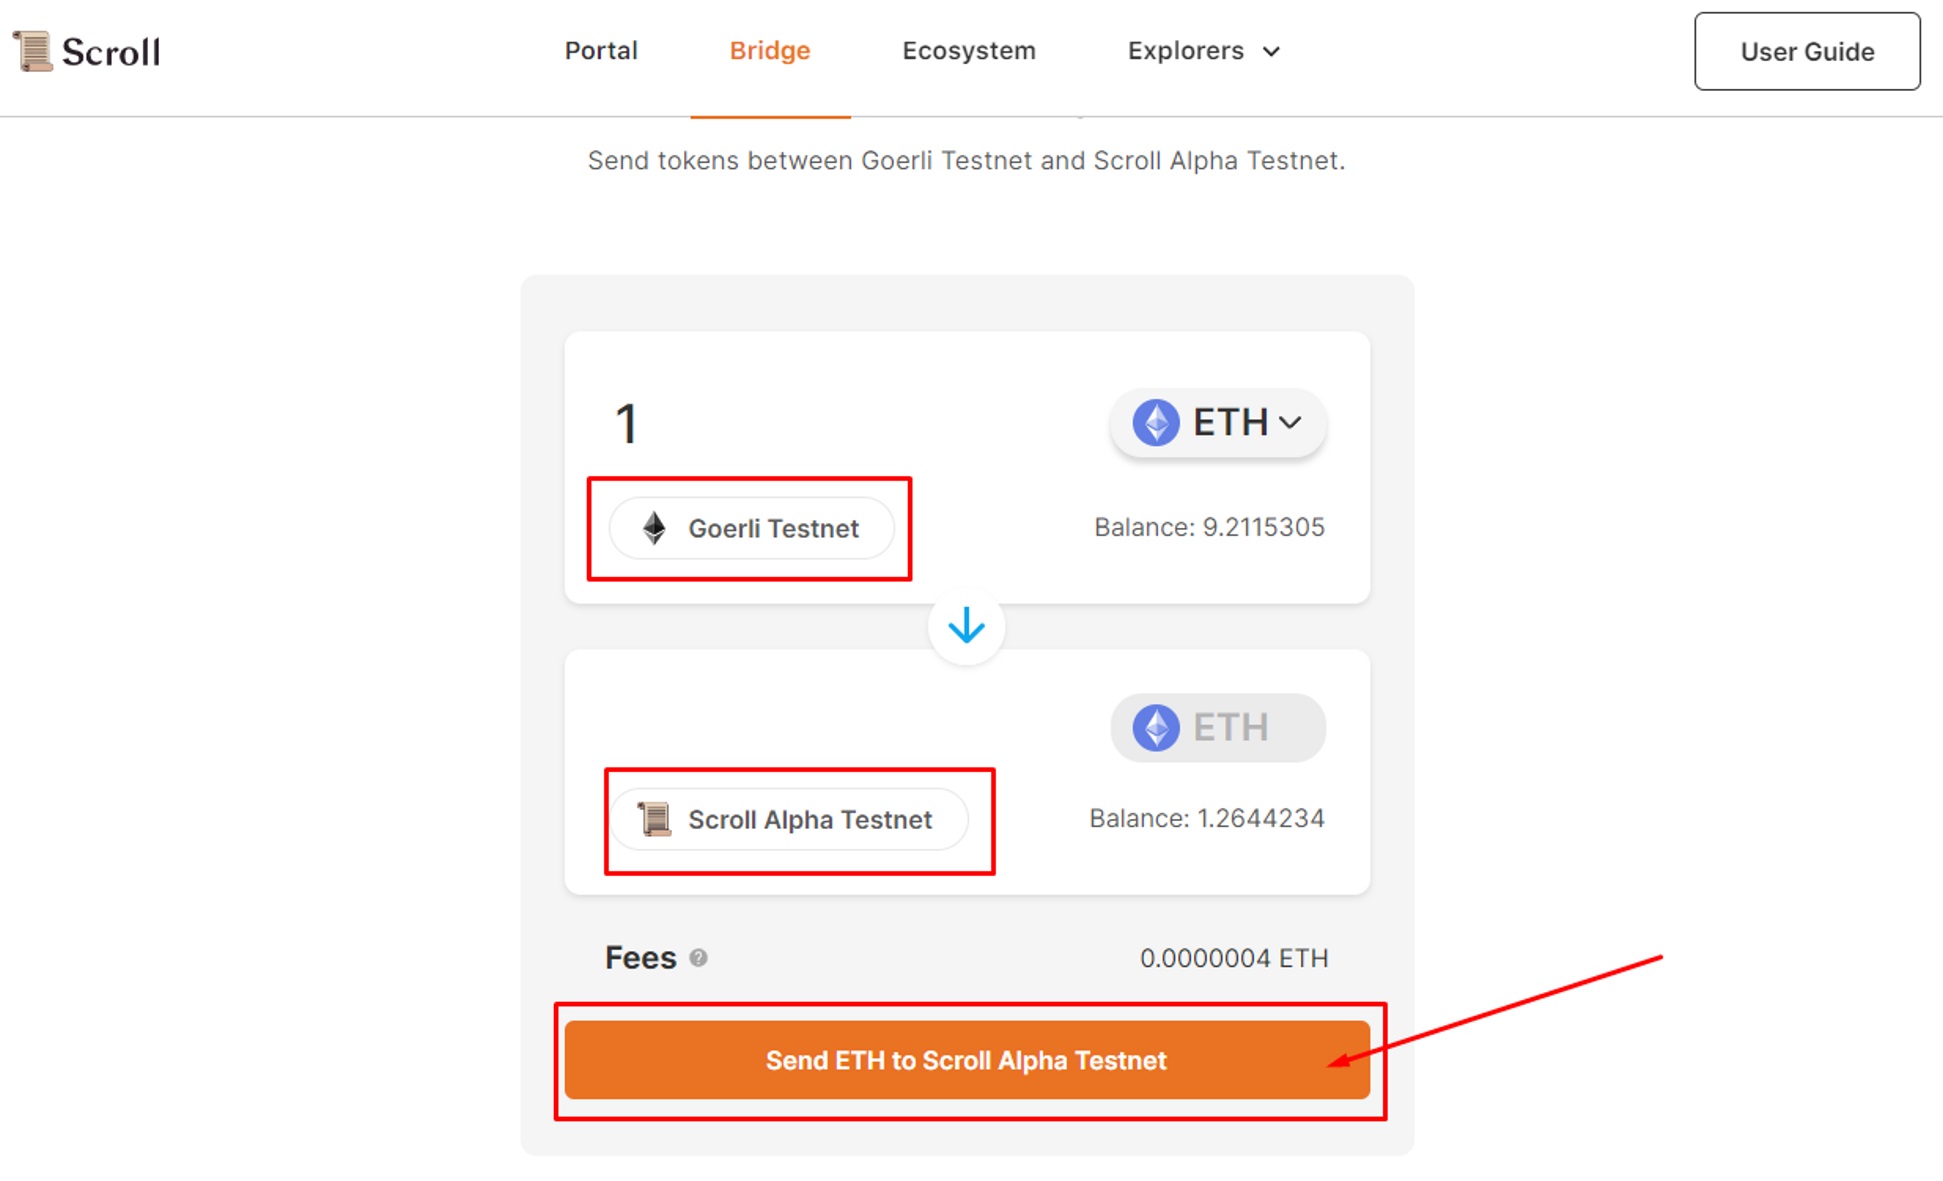Open the source ETH token dropdown chevron
Viewport: 1943px width, 1181px height.
point(1290,423)
